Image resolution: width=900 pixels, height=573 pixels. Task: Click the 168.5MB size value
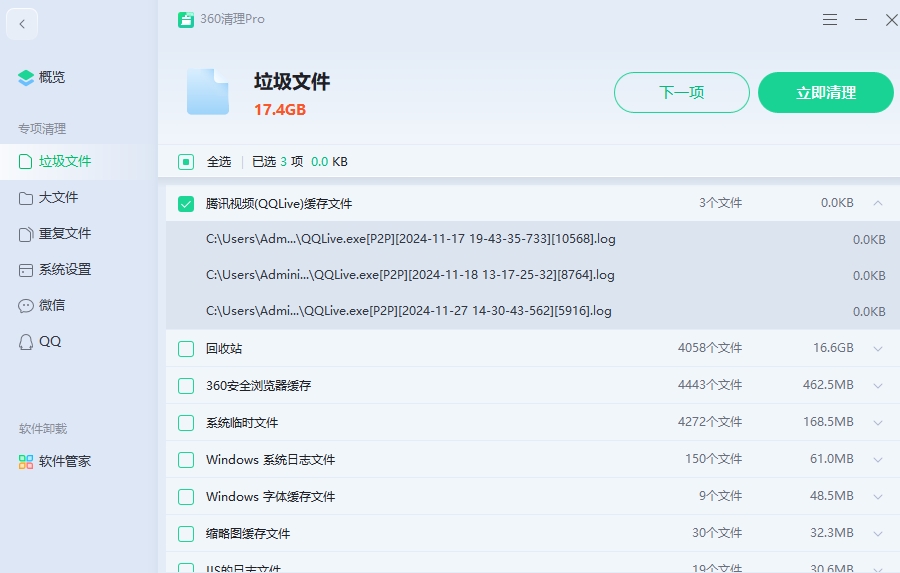828,422
